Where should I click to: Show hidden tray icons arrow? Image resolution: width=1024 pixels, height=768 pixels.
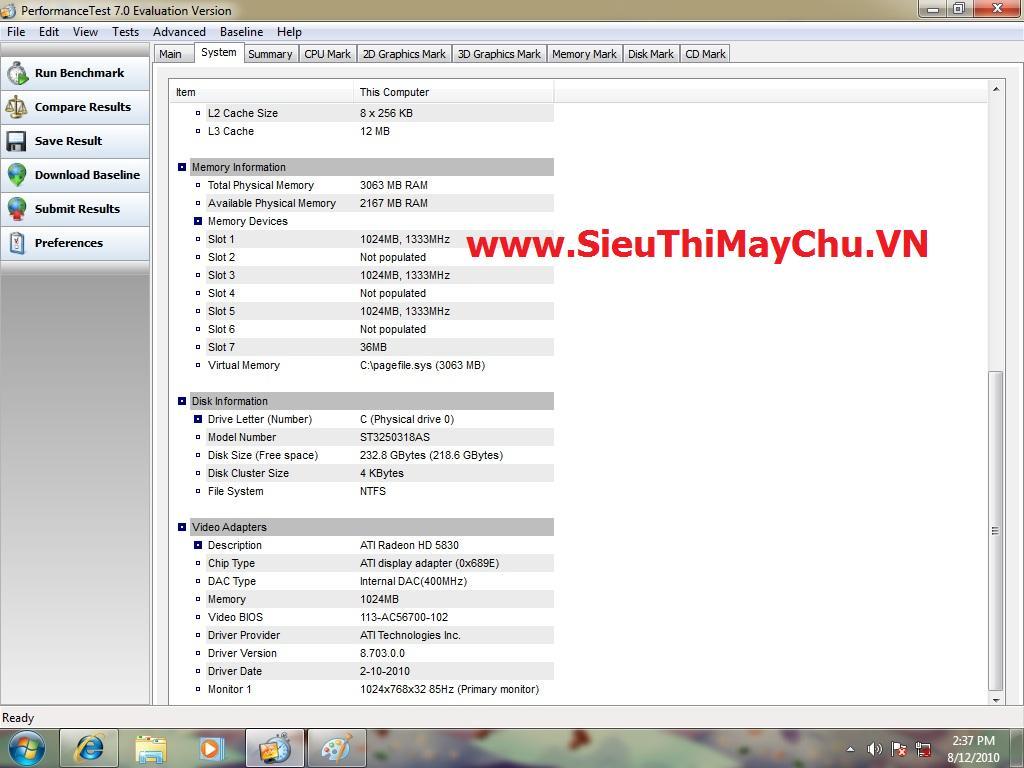click(x=850, y=749)
